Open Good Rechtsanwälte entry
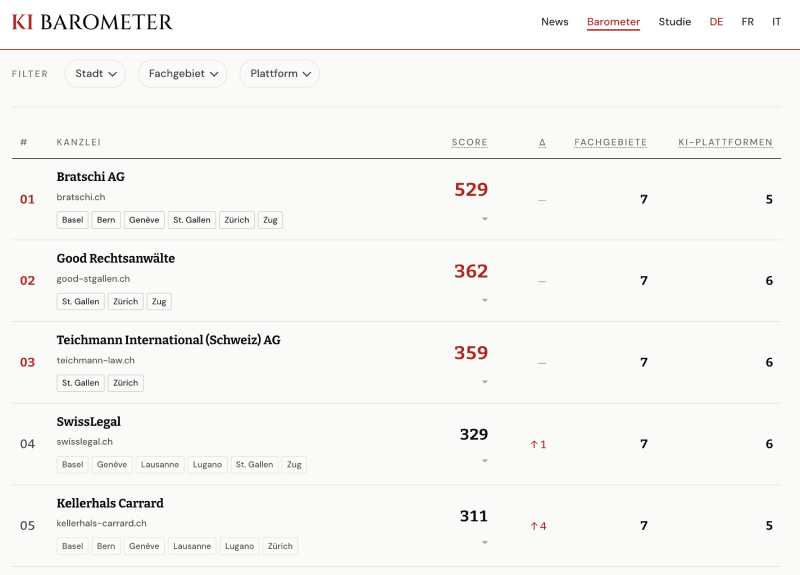Screen dimensions: 800x575 coord(116,259)
